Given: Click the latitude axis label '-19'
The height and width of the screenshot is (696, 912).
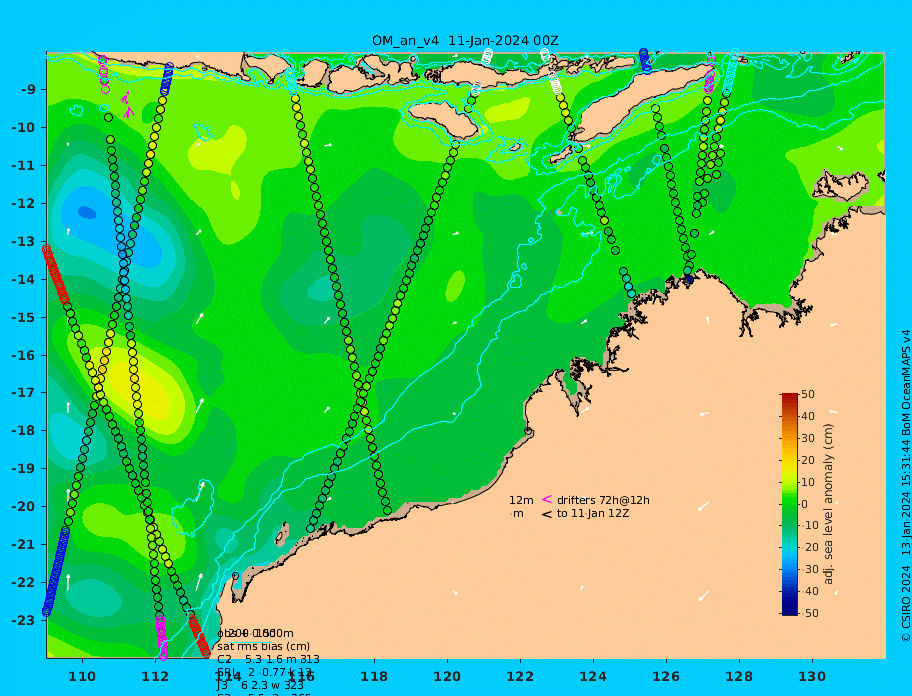Looking at the screenshot, I should coord(23,468).
